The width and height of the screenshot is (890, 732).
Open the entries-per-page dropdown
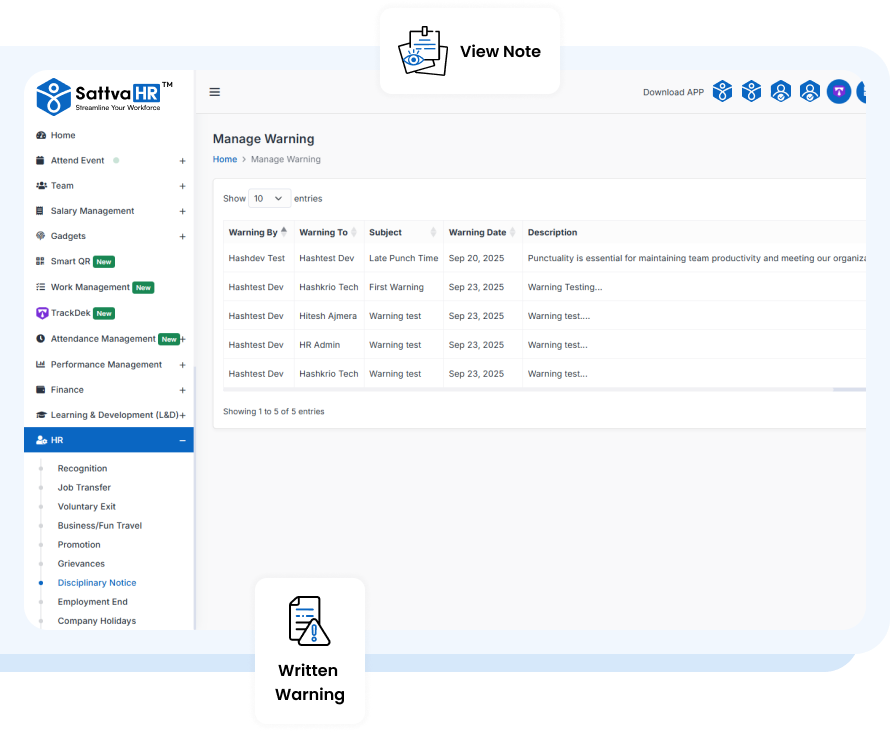(269, 198)
